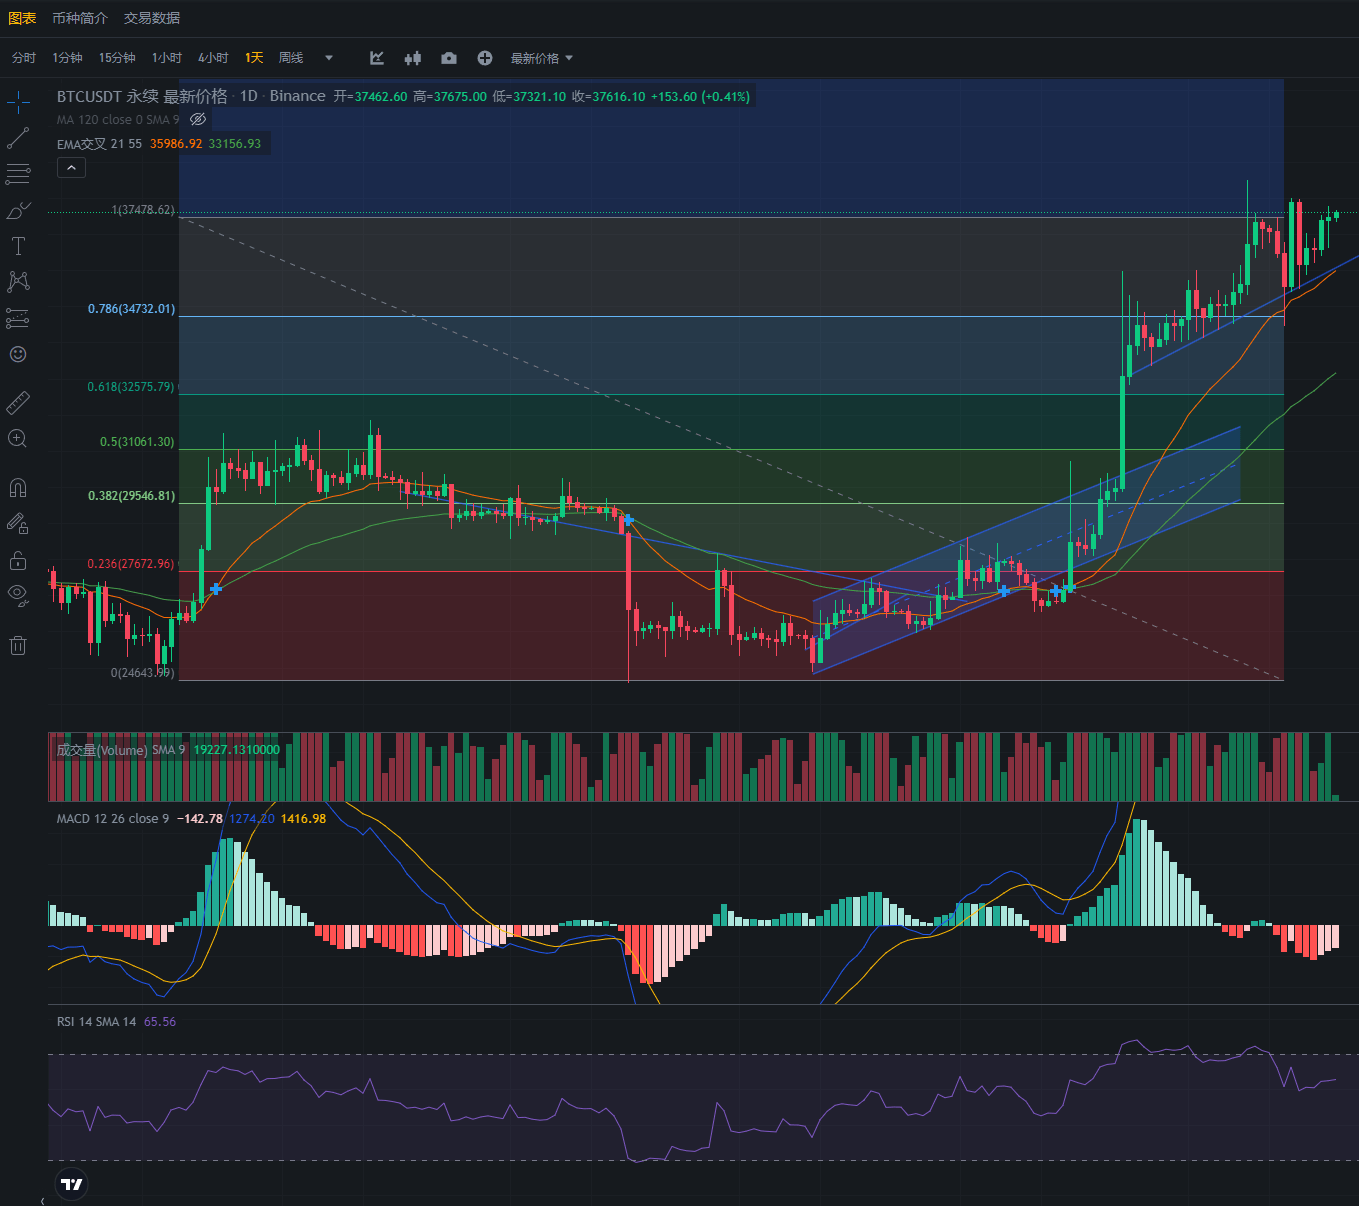Select the 15分钟 timeframe
The height and width of the screenshot is (1206, 1359).
coord(117,58)
